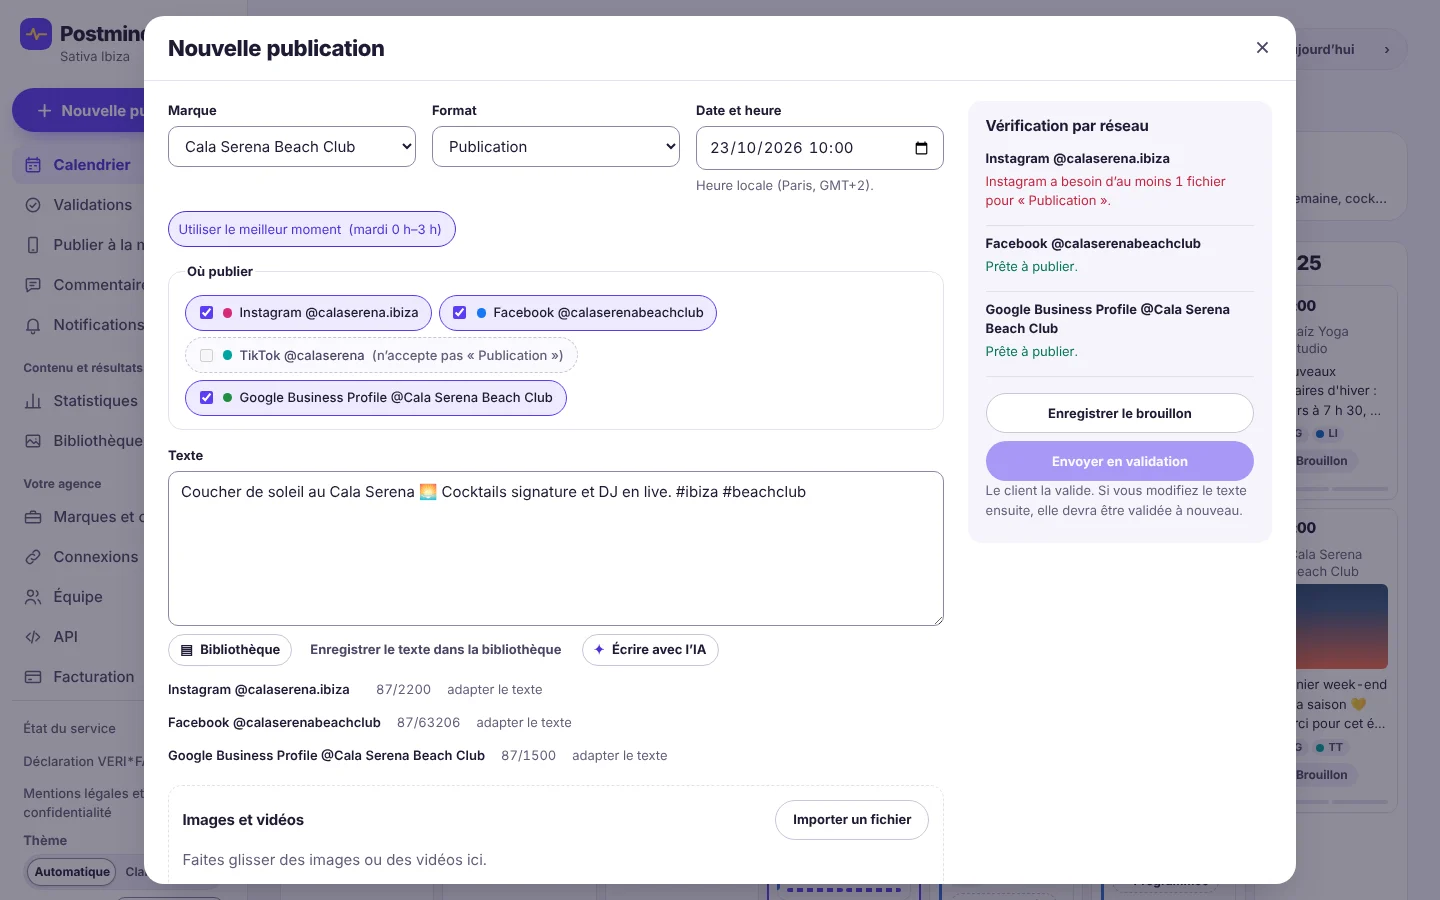Click the Équipe people icon
1440x900 pixels.
33,597
